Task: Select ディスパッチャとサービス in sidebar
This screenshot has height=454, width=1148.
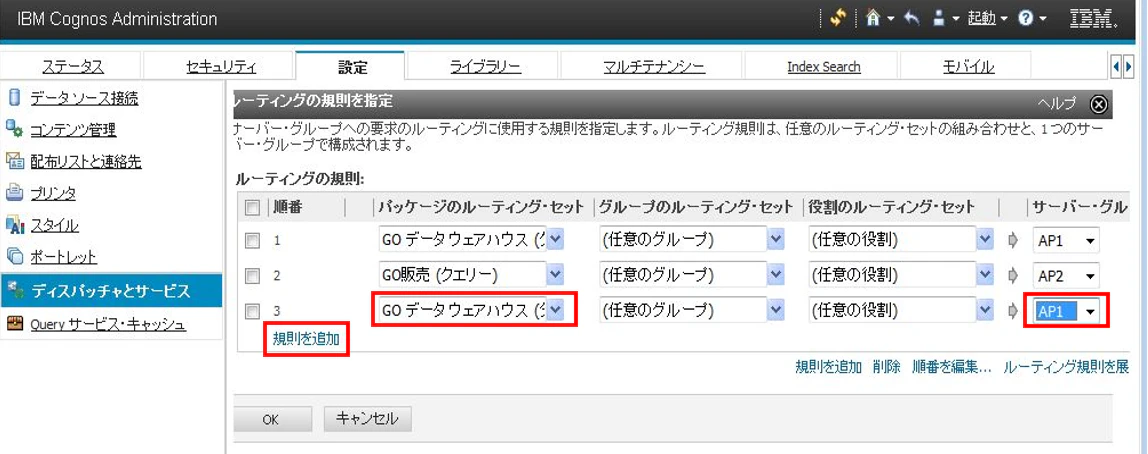Action: click(x=111, y=291)
